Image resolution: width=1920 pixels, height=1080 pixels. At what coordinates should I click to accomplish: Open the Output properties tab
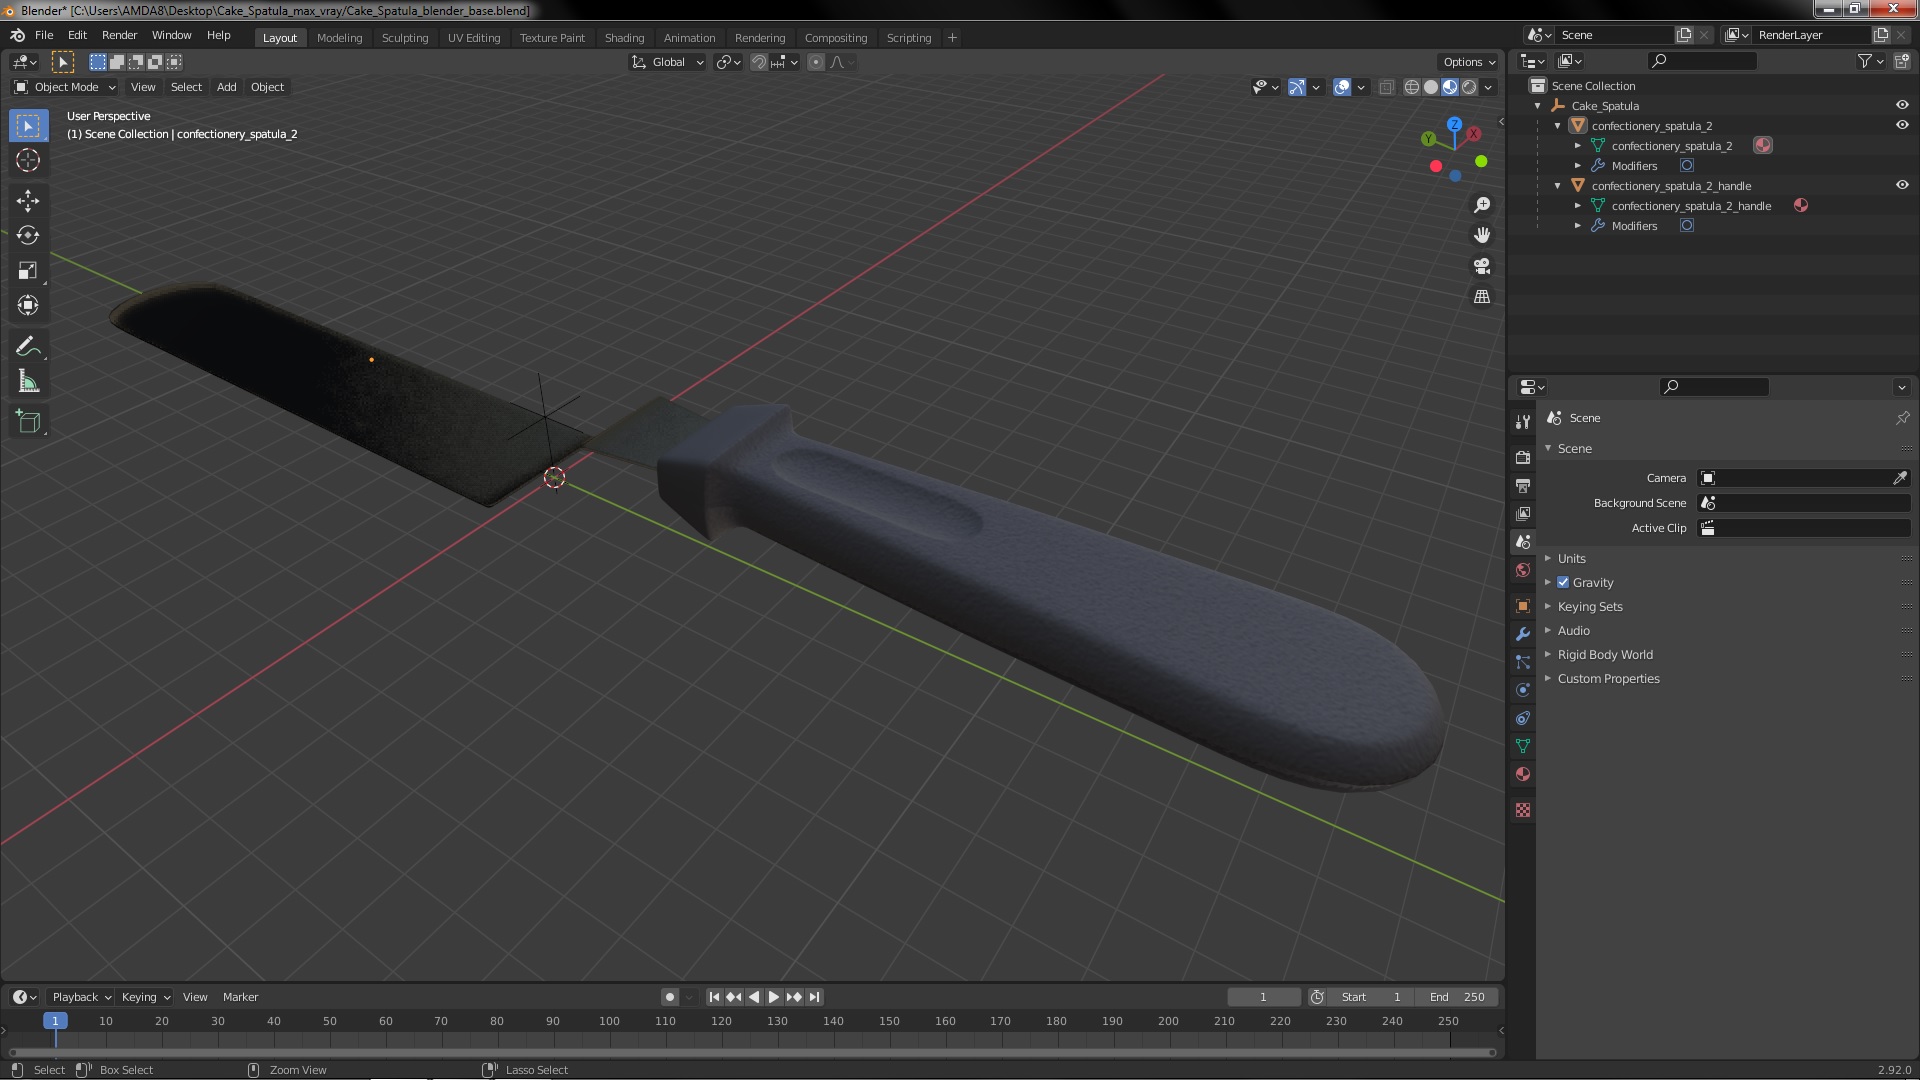(x=1523, y=485)
